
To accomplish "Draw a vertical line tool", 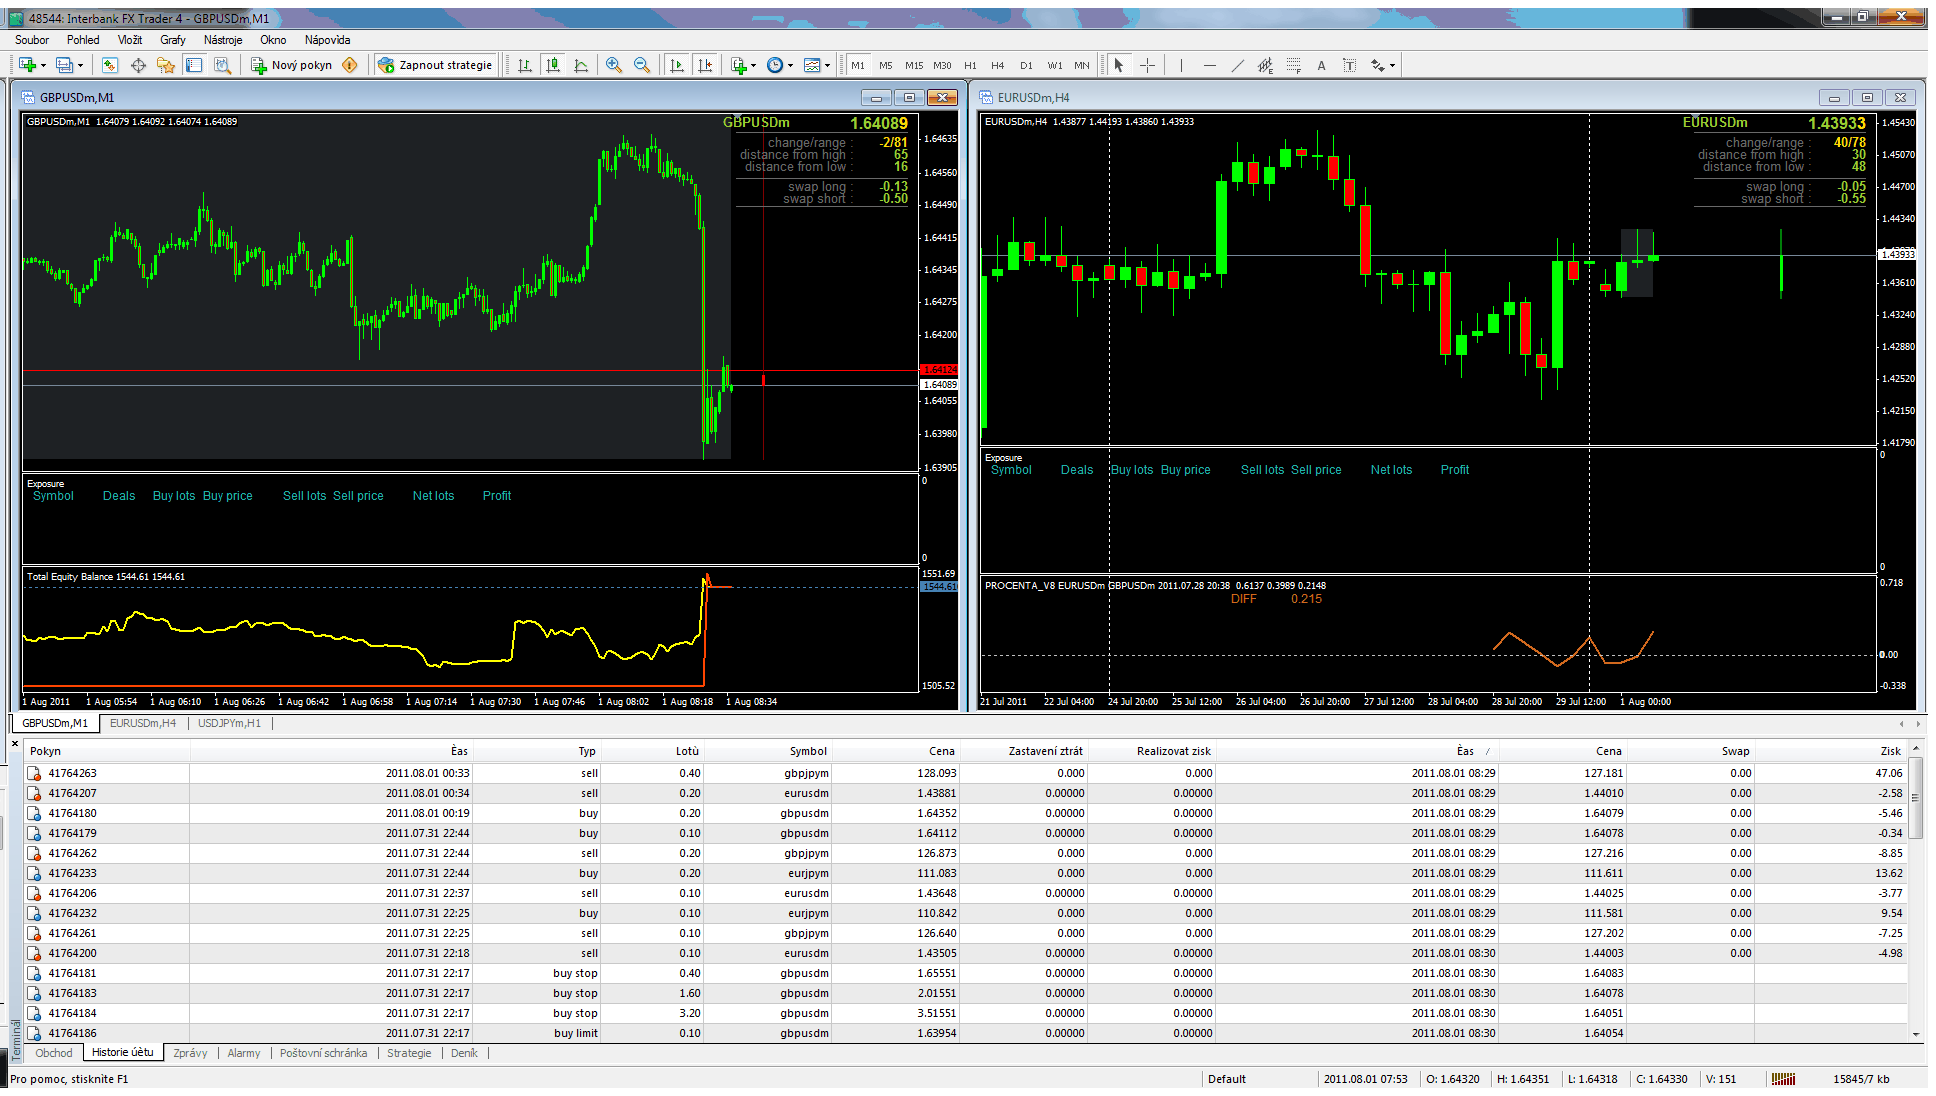I will click(x=1181, y=65).
